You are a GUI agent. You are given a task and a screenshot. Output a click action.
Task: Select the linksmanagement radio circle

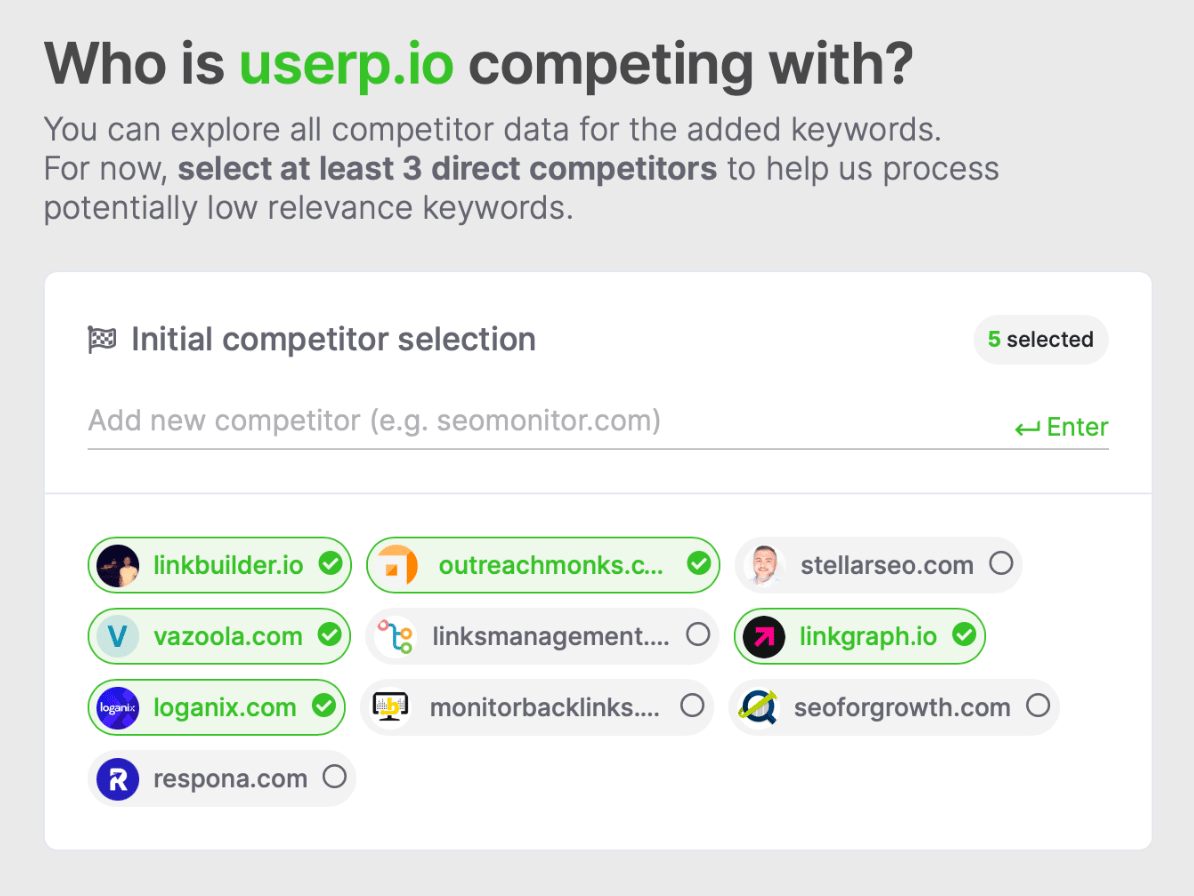click(698, 634)
